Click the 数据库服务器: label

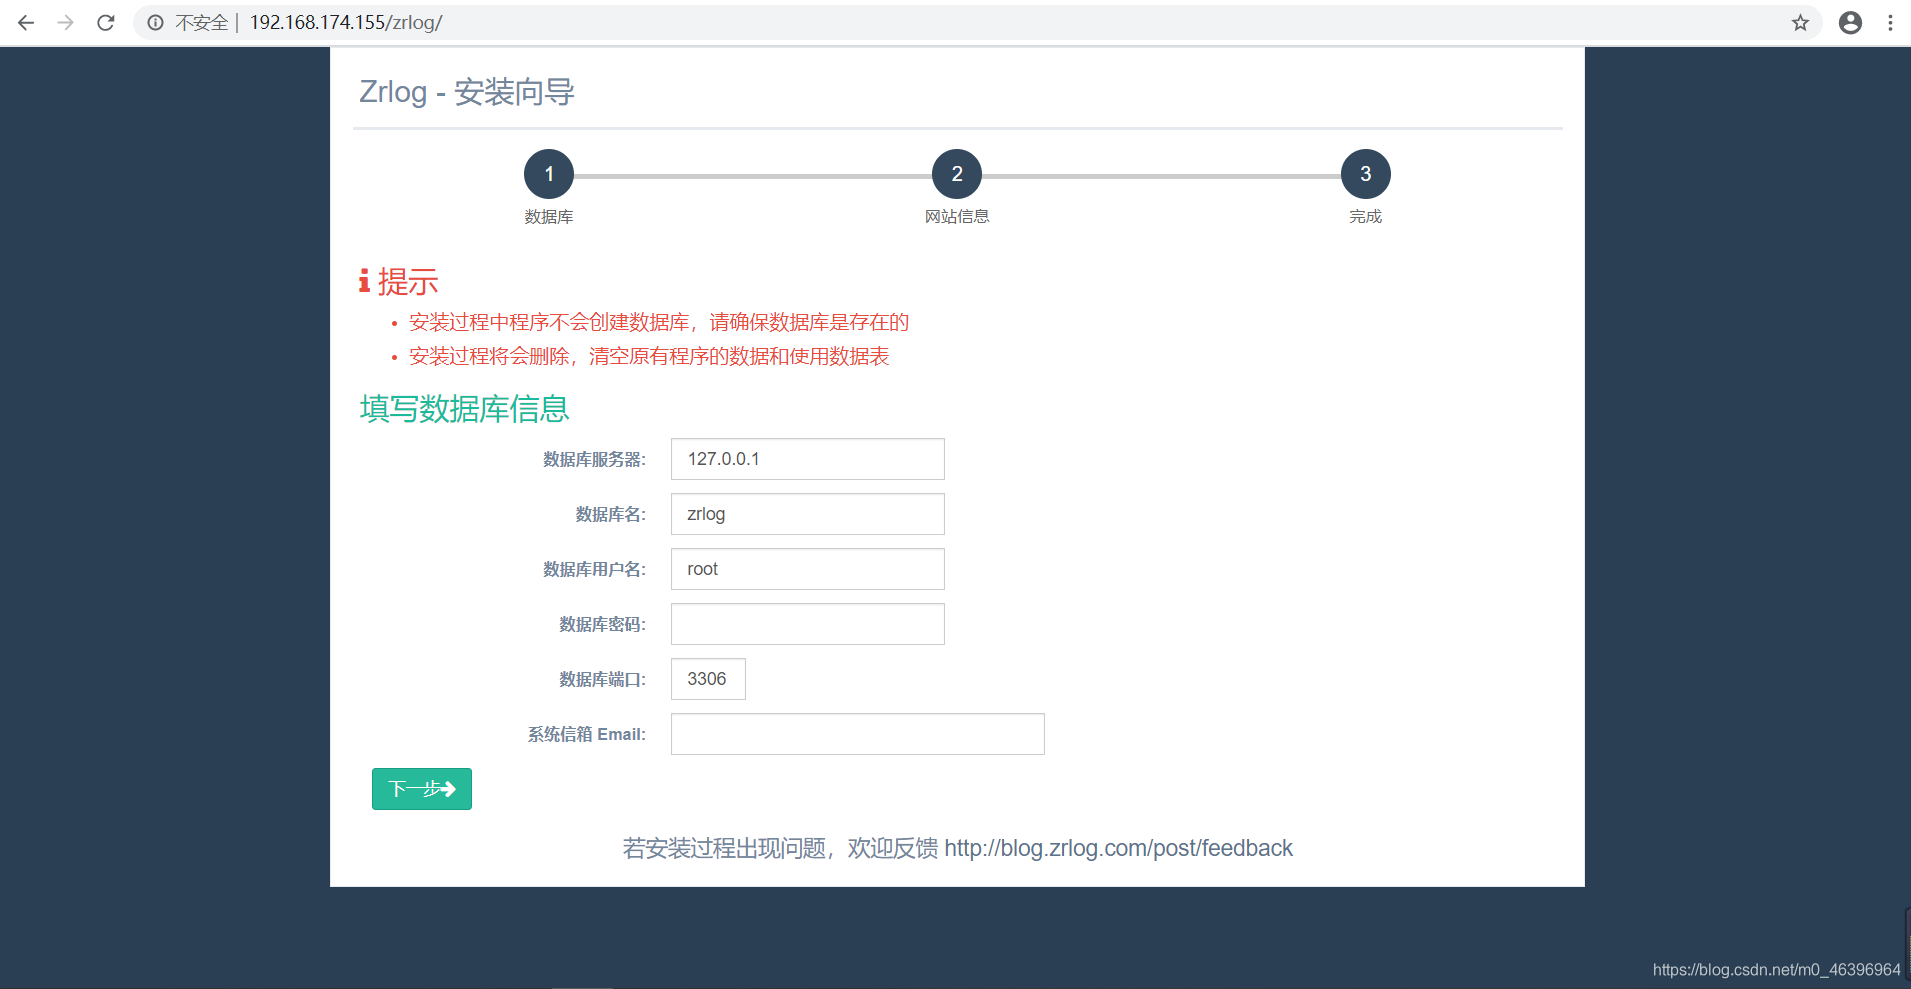(x=594, y=459)
